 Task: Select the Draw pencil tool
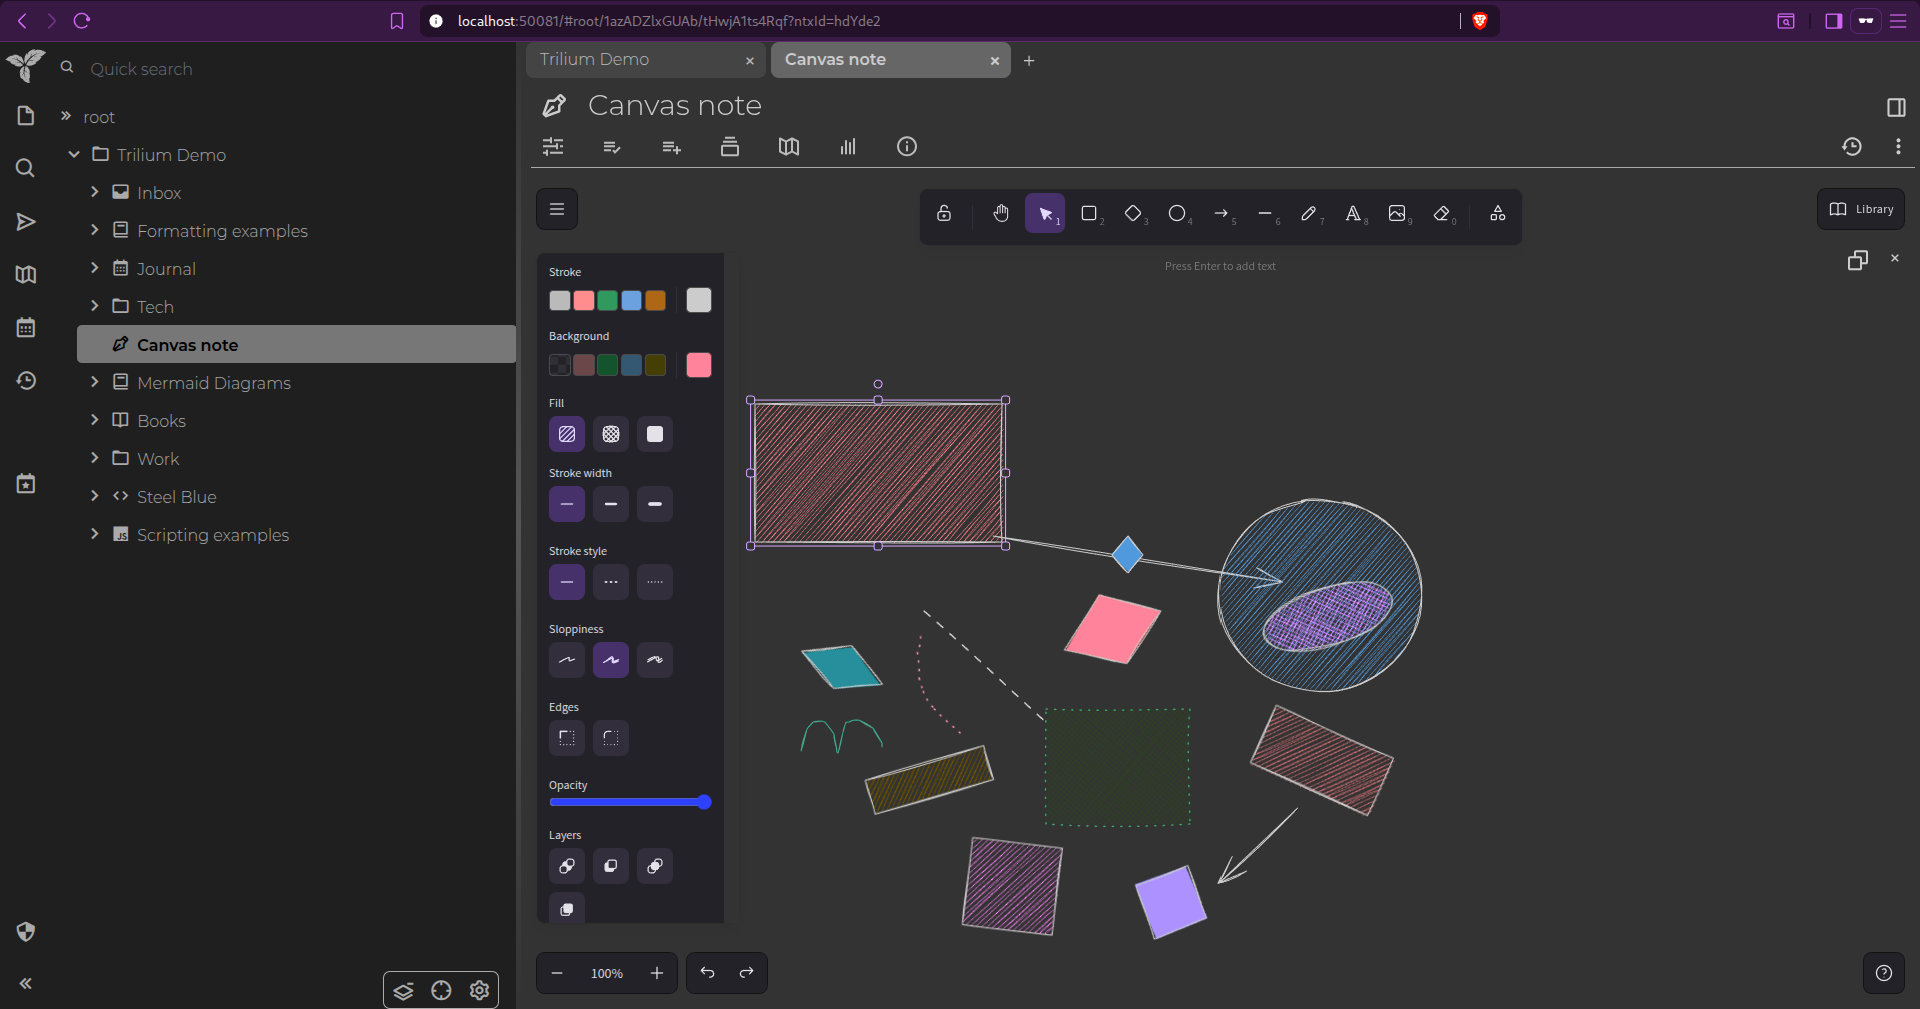(x=1309, y=213)
